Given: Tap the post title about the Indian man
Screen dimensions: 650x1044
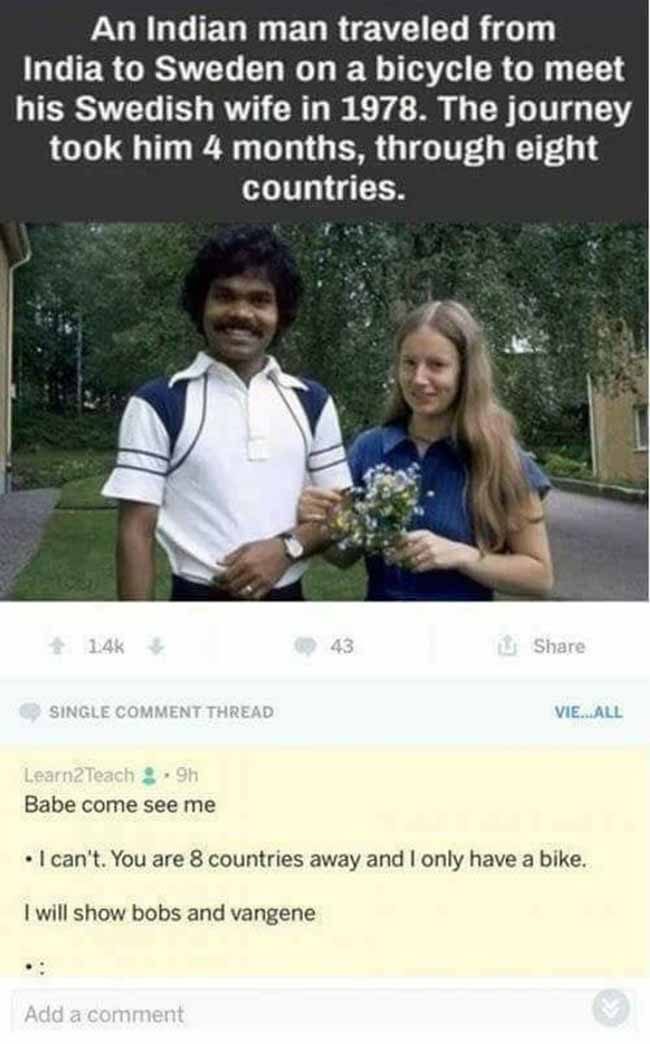Looking at the screenshot, I should pyautogui.click(x=325, y=109).
